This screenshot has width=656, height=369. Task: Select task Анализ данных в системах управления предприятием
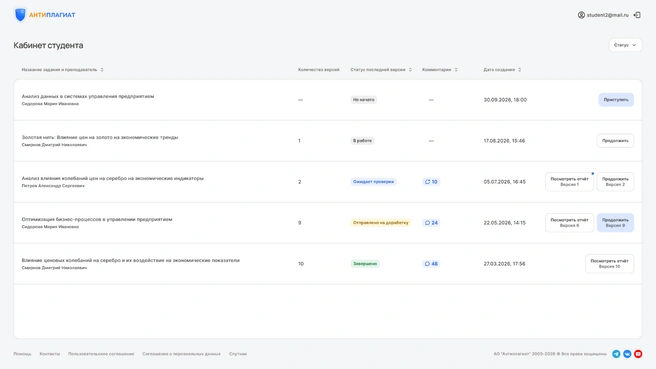click(88, 96)
